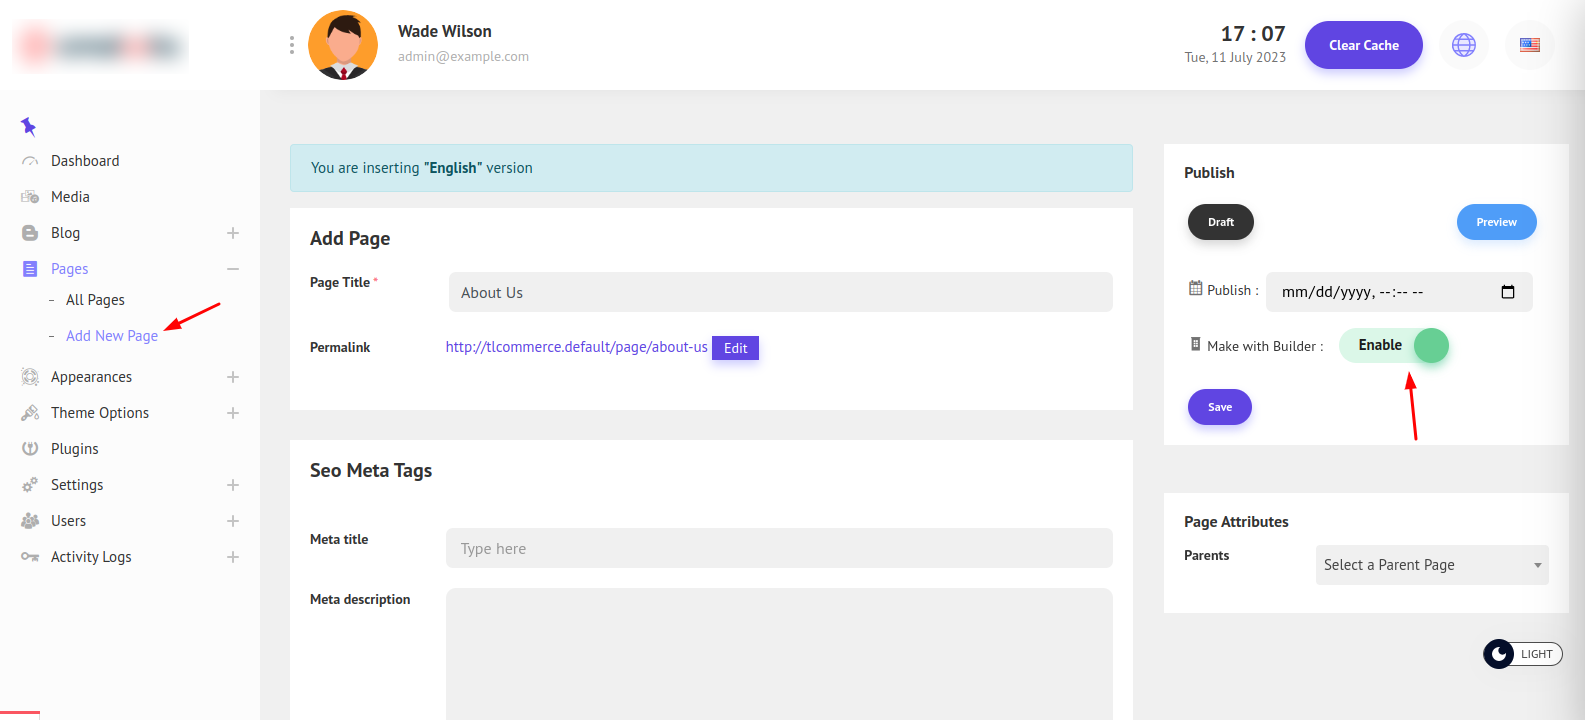Click Wade Wilson's profile avatar
Viewport: 1585px width, 720px height.
[x=343, y=45]
